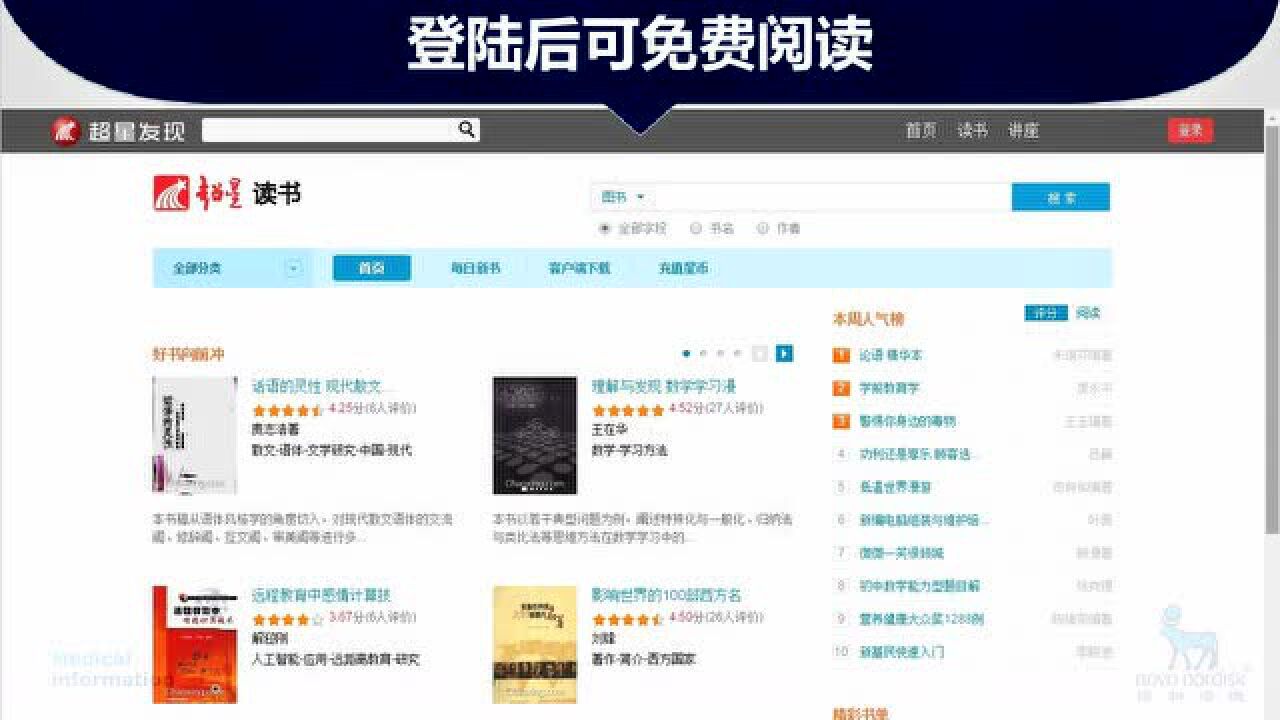Click rating text 4.52分(27人评价)

(716, 409)
